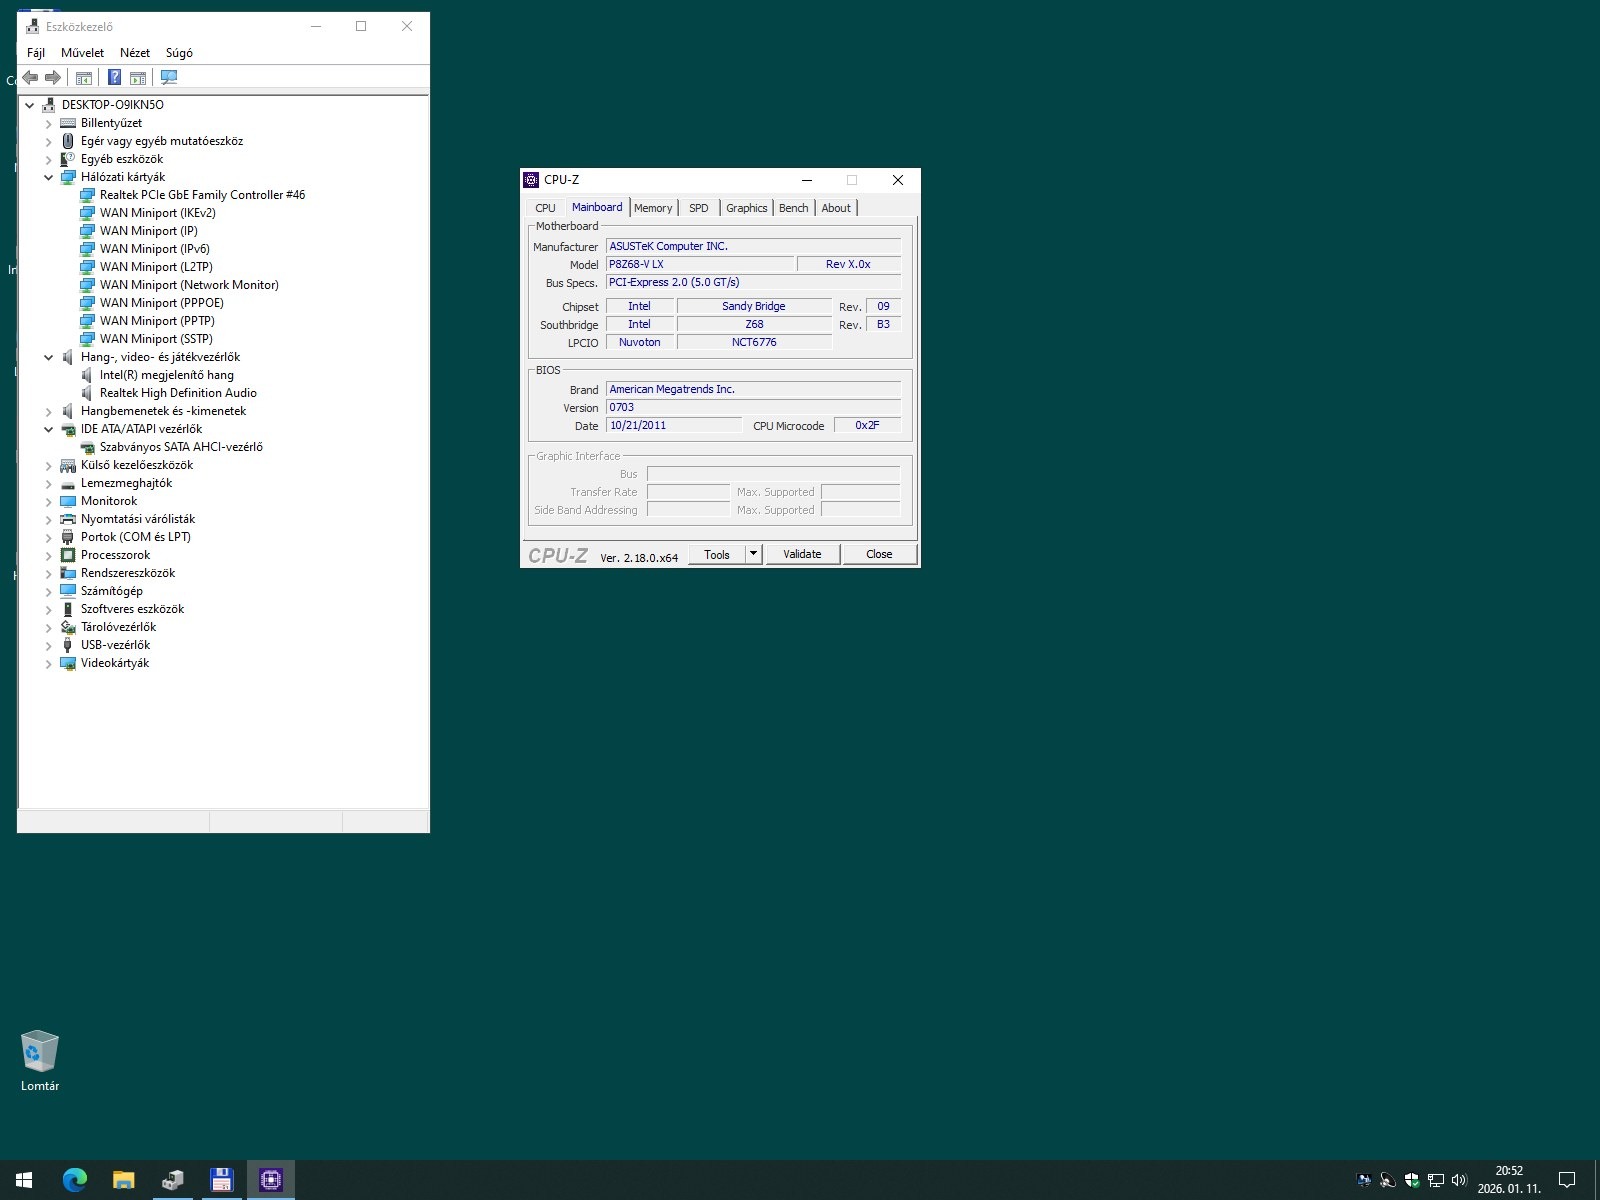This screenshot has width=1600, height=1200.
Task: Toggle the console tree pane toolbar icon
Action: tap(84, 77)
